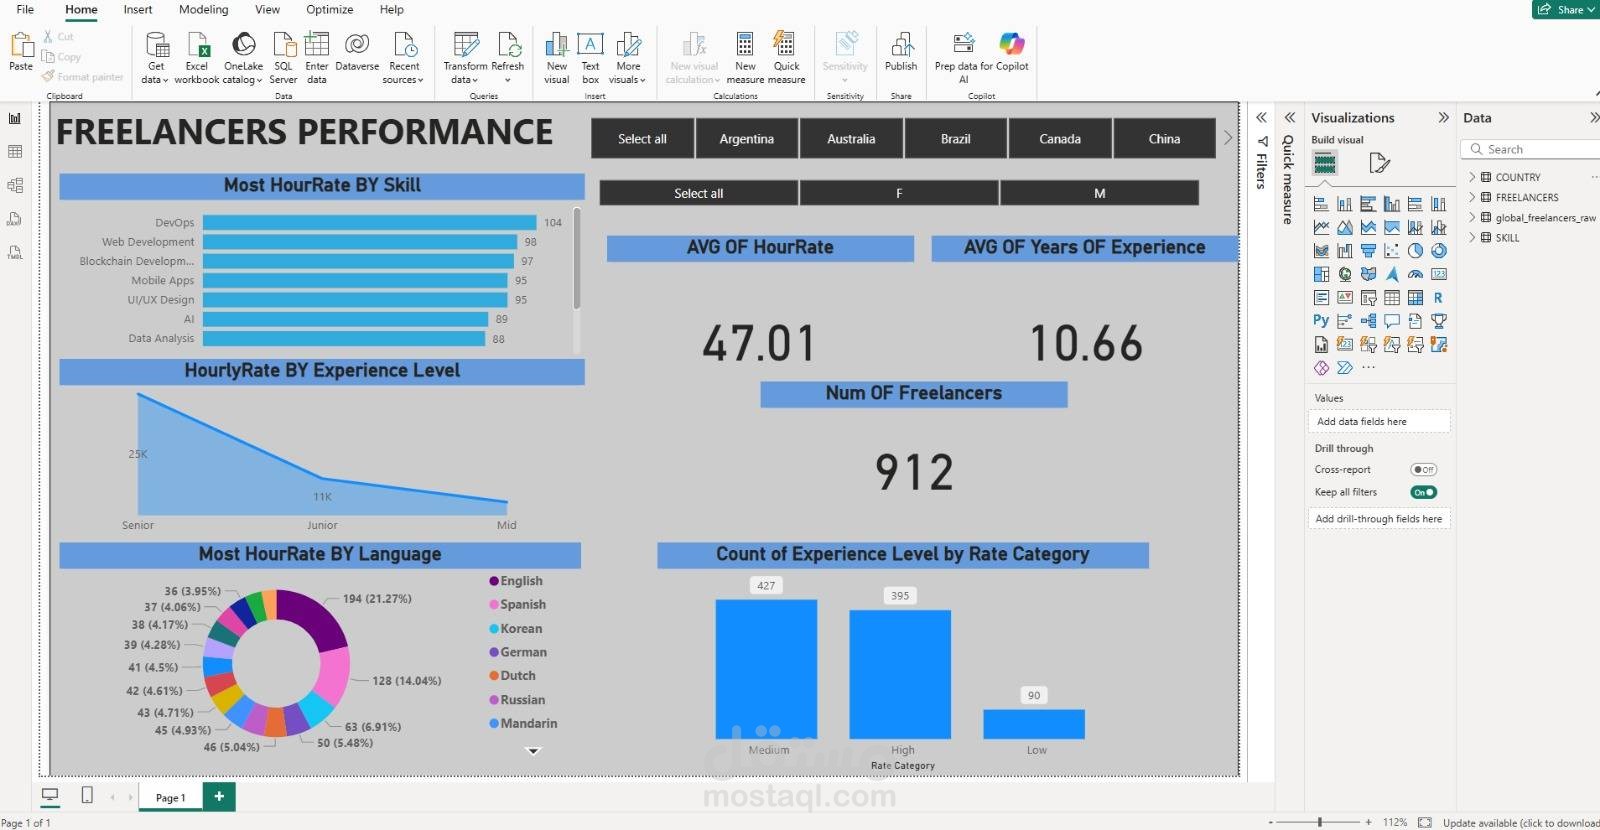Insert the gauge visual
Screen dimensions: 1600x830
pyautogui.click(x=1415, y=274)
